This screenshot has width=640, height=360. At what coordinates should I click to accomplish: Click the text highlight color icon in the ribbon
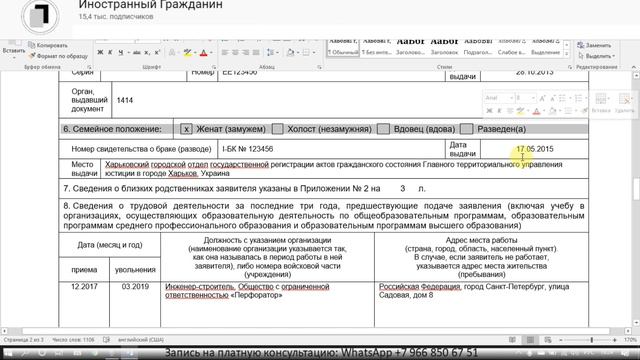pyautogui.click(x=187, y=53)
